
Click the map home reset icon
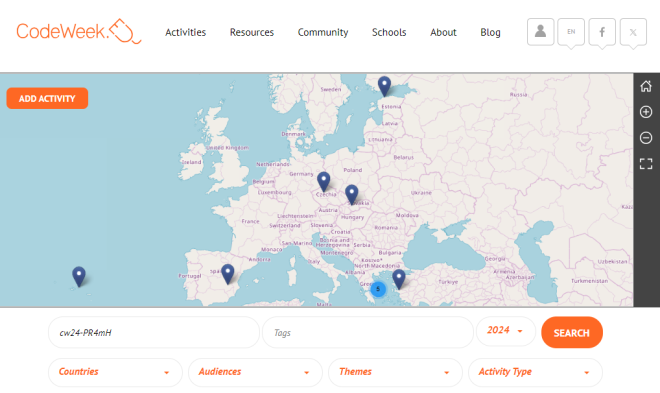(x=646, y=86)
